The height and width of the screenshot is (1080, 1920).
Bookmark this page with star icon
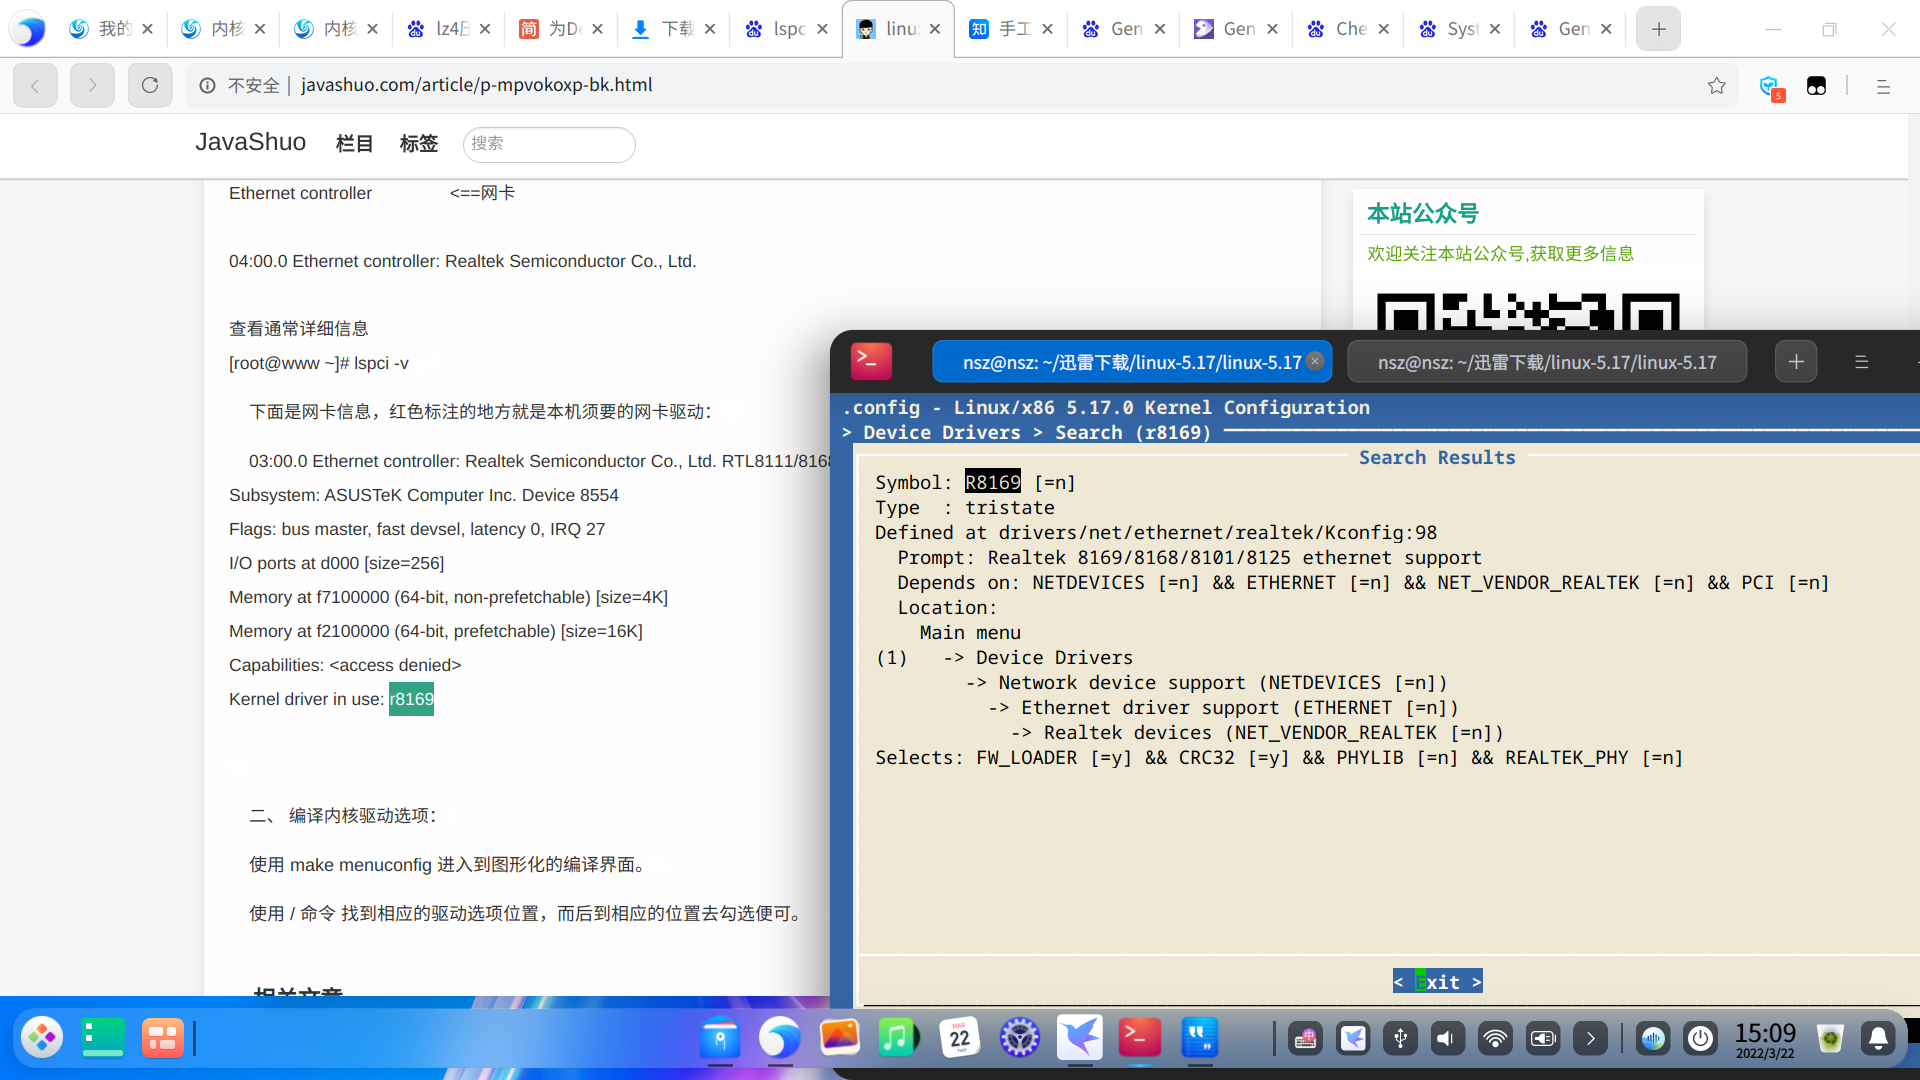1716,85
